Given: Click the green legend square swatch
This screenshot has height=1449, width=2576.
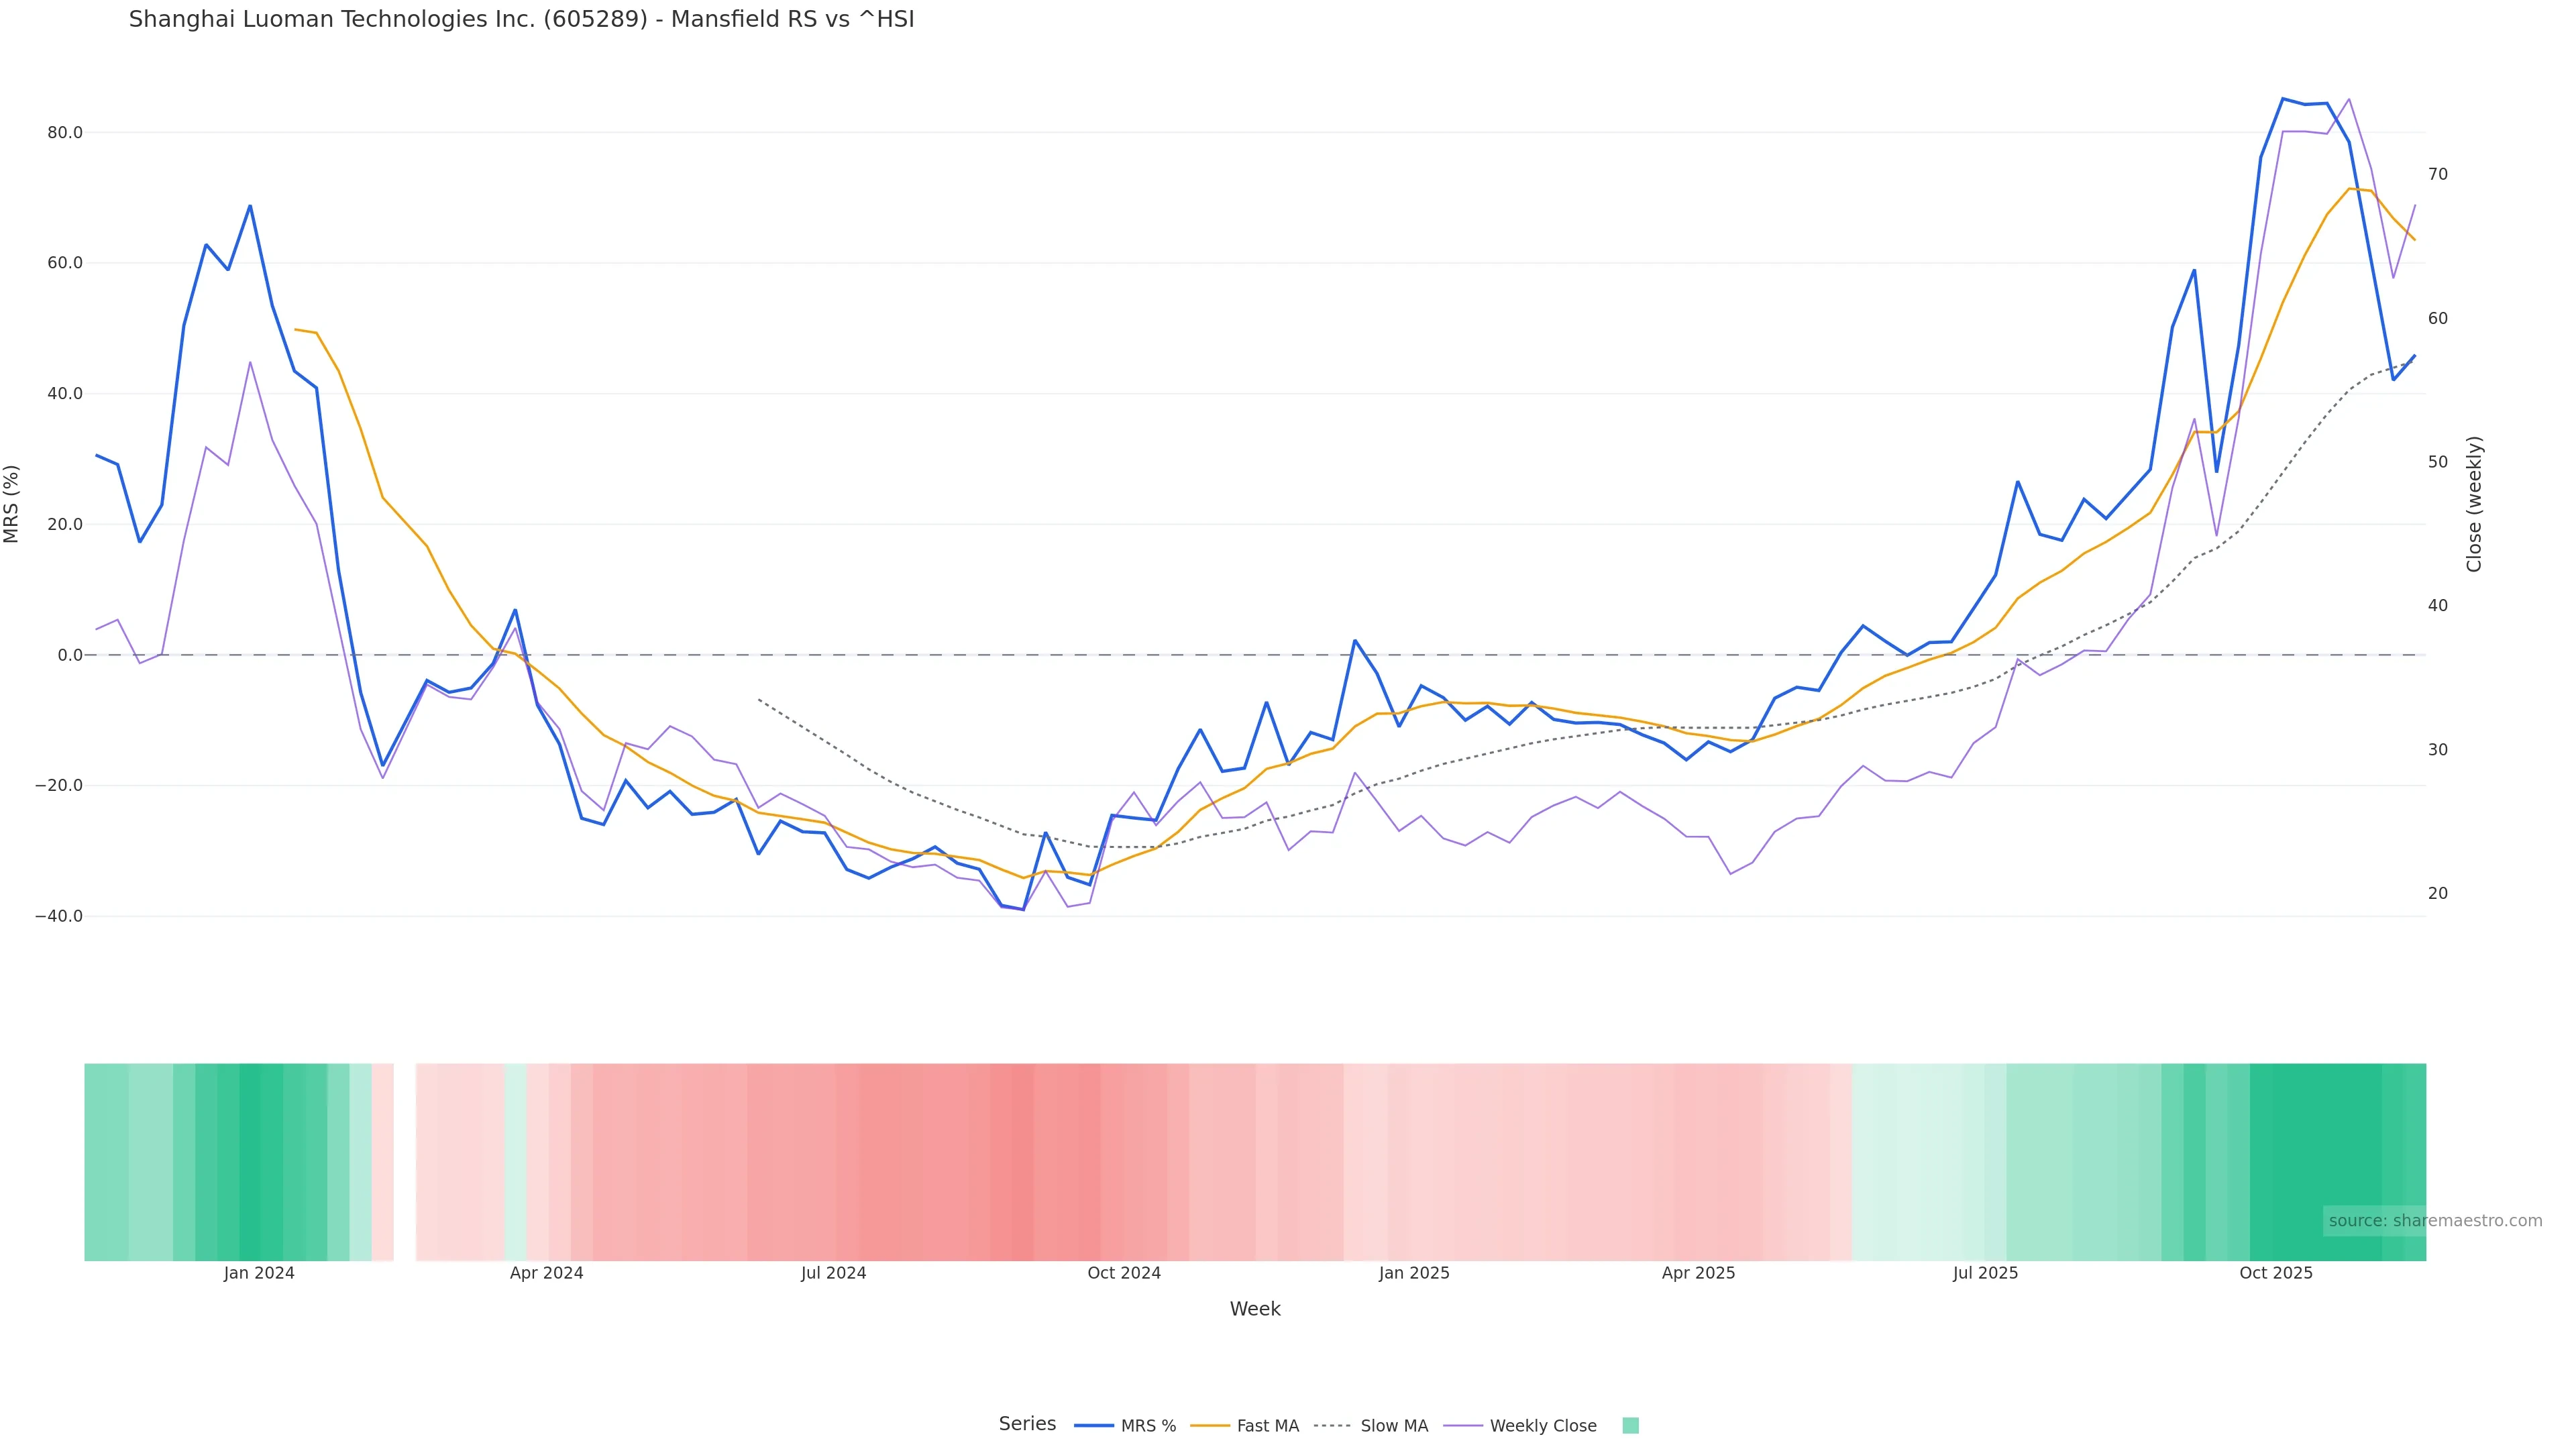Looking at the screenshot, I should [1630, 1426].
